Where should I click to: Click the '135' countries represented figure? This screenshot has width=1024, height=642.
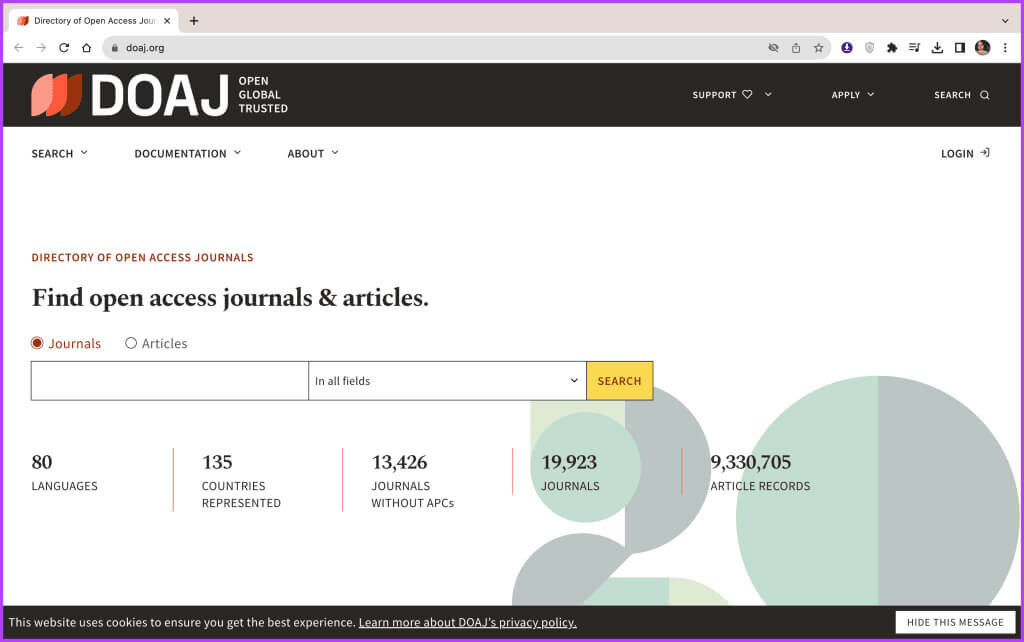pyautogui.click(x=217, y=462)
